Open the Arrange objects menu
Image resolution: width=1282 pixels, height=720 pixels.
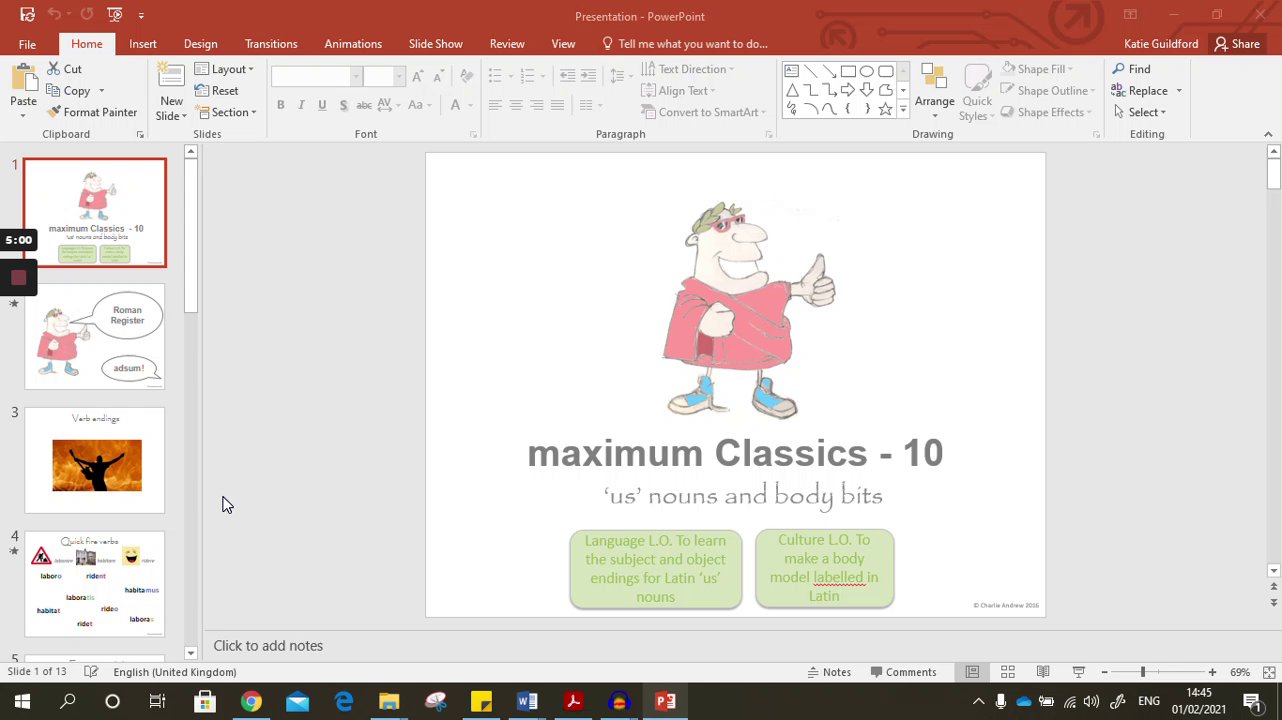point(934,90)
